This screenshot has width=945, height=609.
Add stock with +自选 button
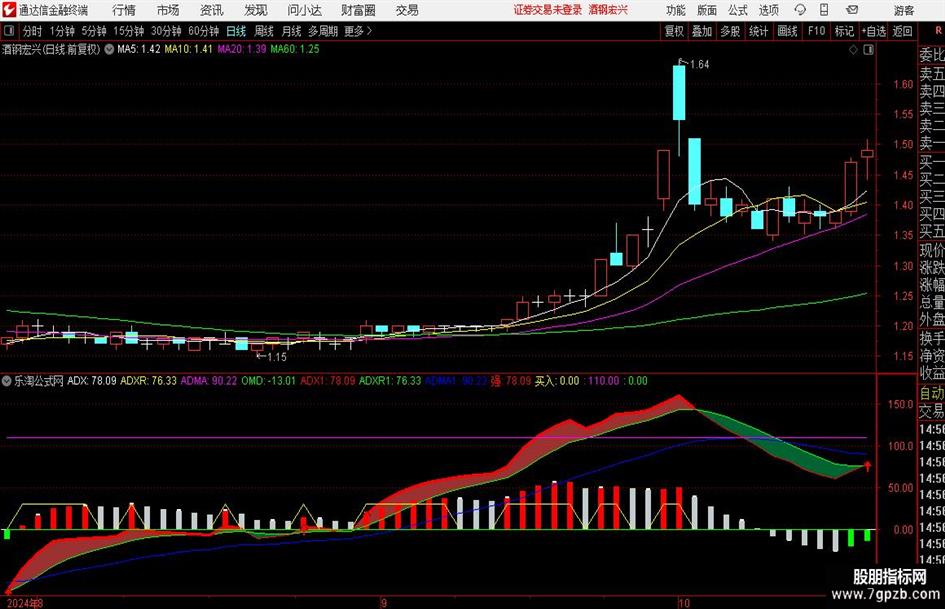click(874, 31)
